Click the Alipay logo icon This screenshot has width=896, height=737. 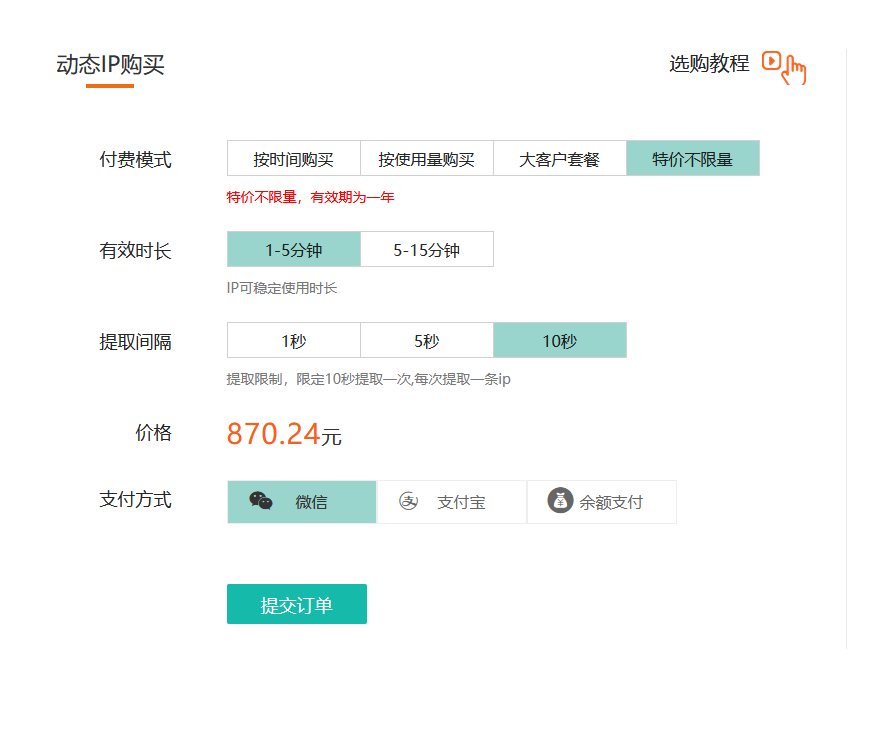pyautogui.click(x=408, y=501)
